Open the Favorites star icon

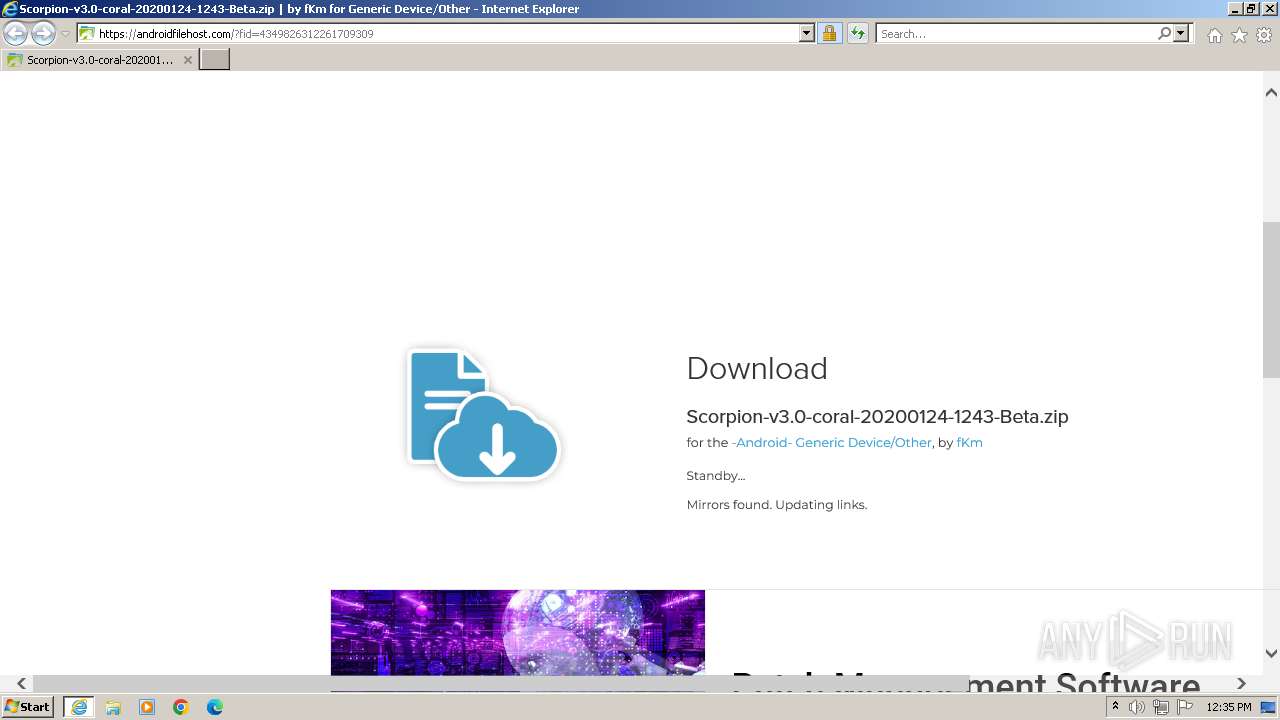coord(1239,35)
